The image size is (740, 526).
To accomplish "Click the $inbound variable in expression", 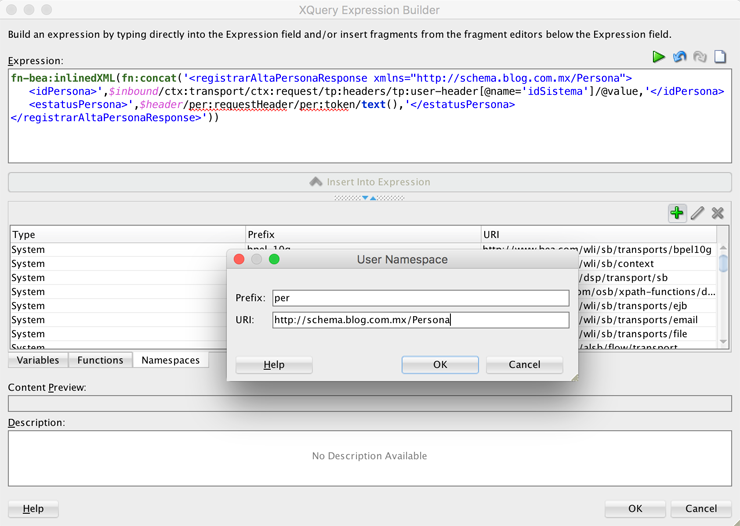I will [134, 91].
